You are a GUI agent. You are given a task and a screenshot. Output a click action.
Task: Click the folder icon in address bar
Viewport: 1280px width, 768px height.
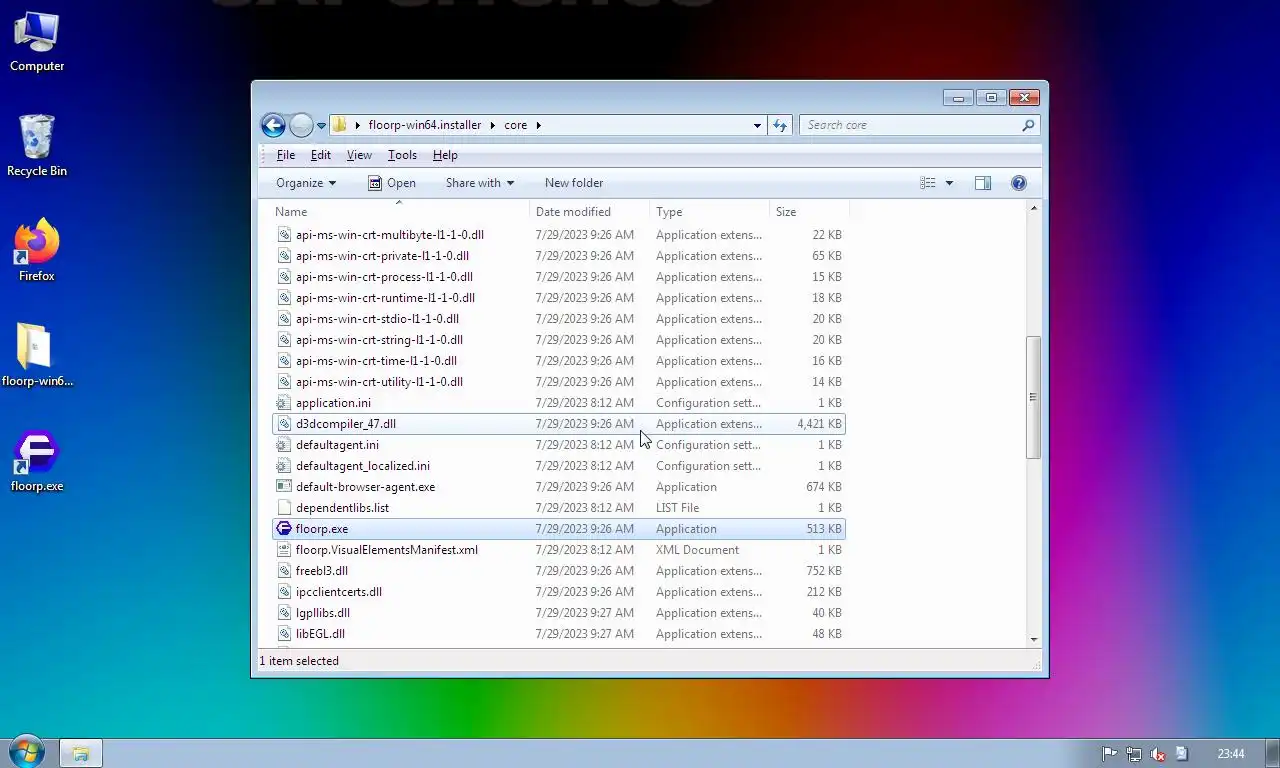pos(339,125)
